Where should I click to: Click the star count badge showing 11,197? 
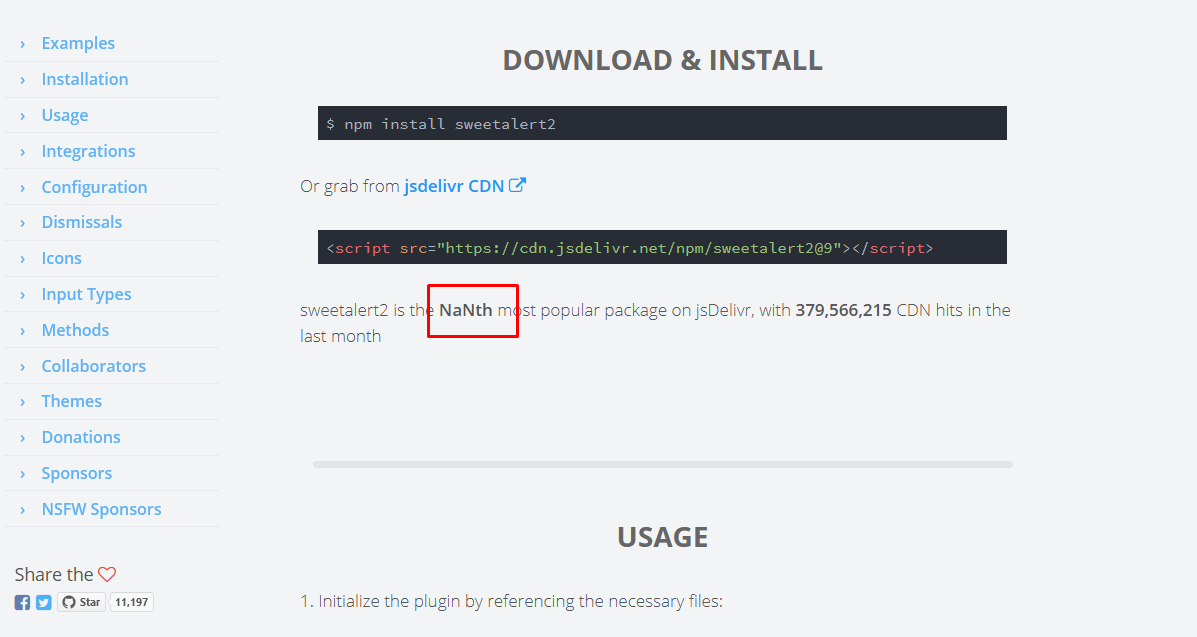pos(131,601)
